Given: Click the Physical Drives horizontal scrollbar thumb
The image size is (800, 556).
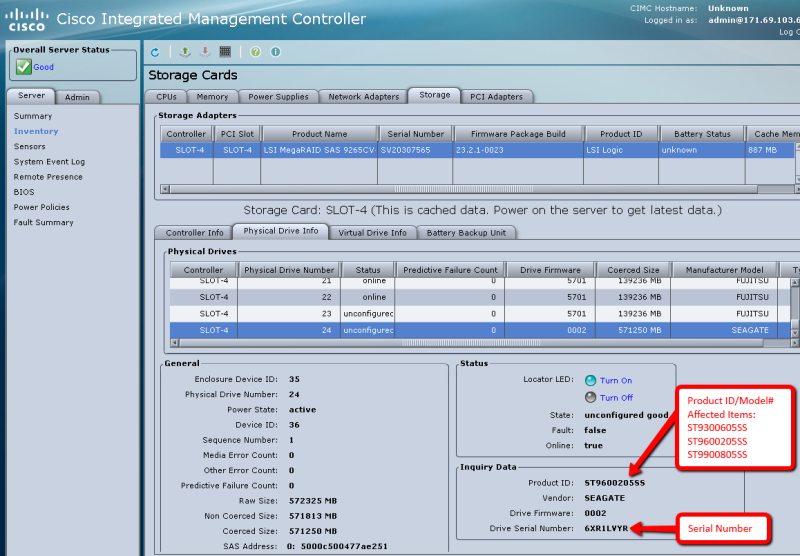Looking at the screenshot, I should point(470,343).
